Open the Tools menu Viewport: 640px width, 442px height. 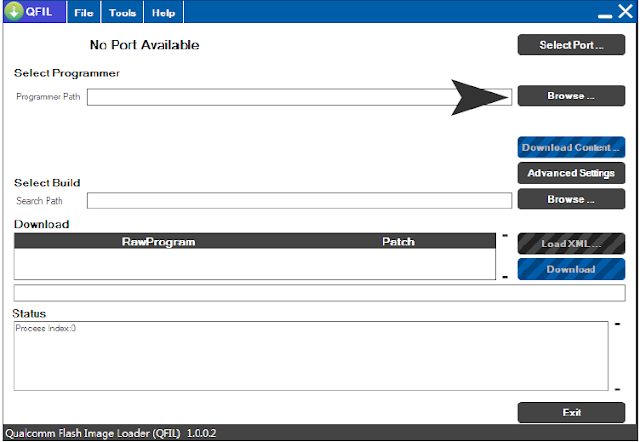pos(124,13)
